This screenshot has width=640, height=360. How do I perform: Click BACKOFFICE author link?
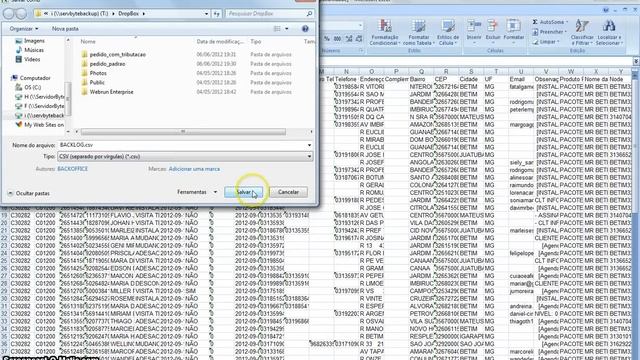coord(72,169)
